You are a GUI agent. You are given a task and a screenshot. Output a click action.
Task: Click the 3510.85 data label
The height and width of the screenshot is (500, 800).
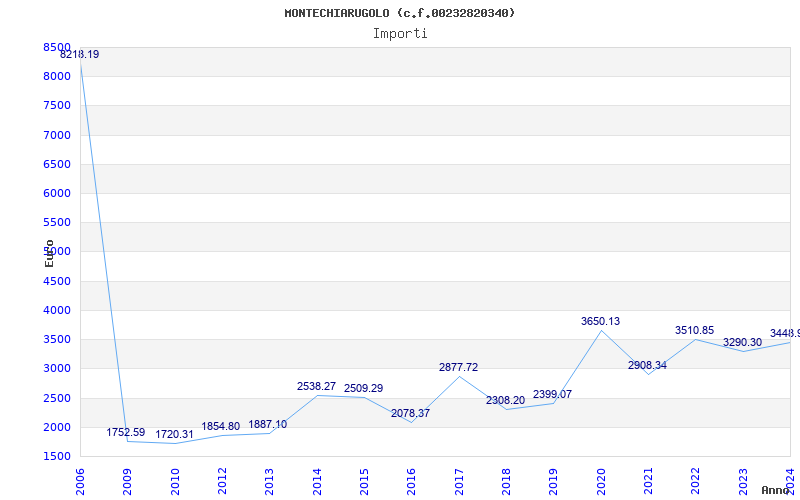694,331
